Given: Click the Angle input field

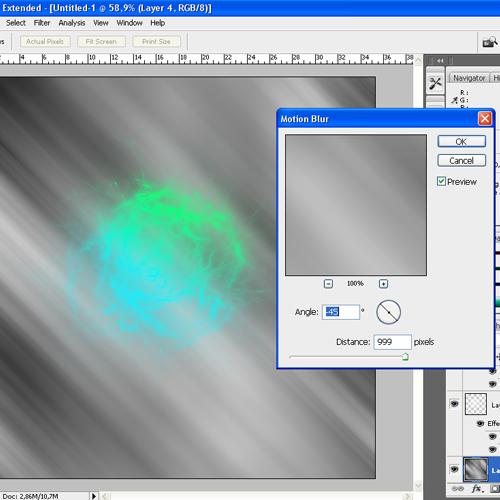Looking at the screenshot, I should 341,312.
